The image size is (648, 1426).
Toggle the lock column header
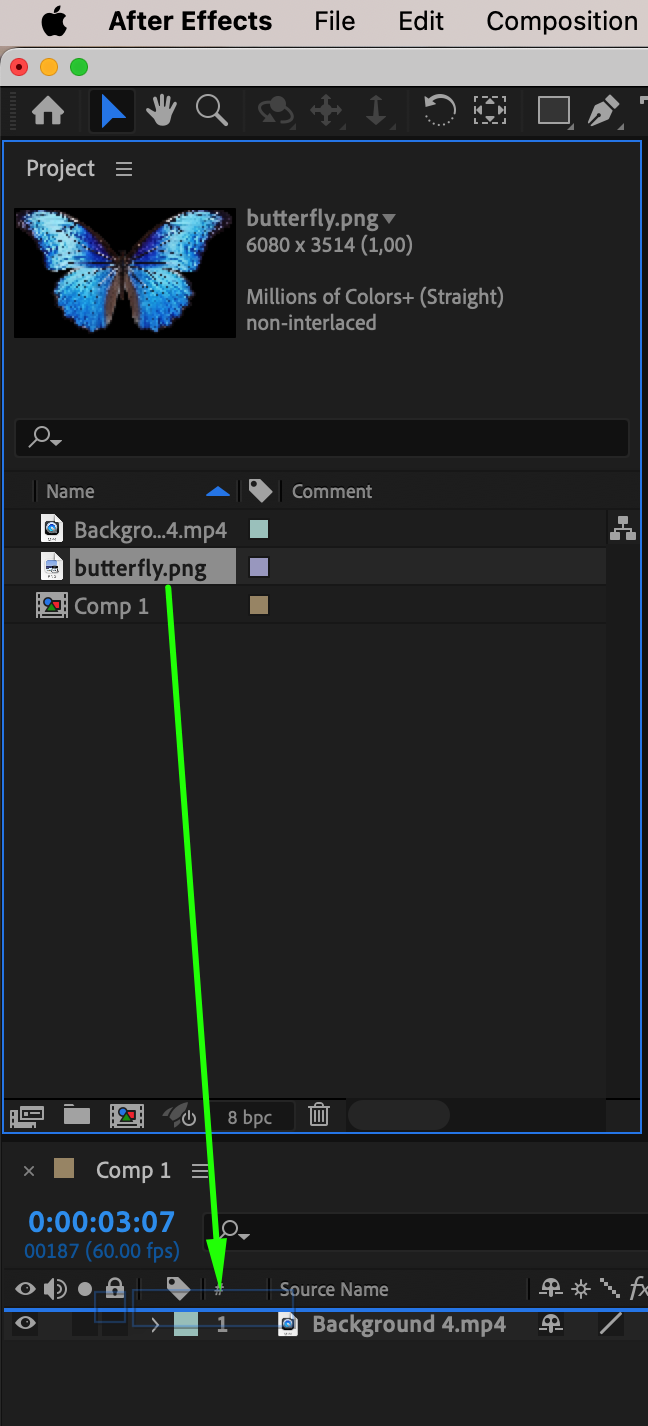[115, 1289]
